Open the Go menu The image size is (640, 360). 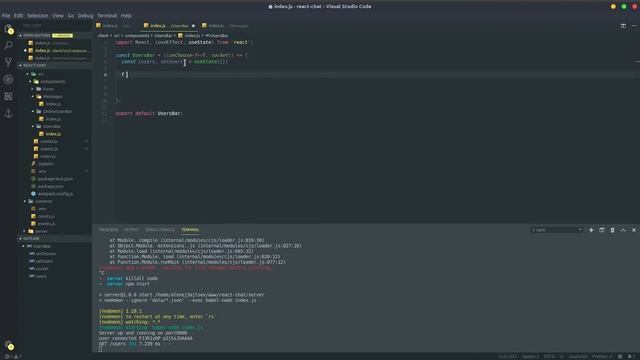(71, 16)
